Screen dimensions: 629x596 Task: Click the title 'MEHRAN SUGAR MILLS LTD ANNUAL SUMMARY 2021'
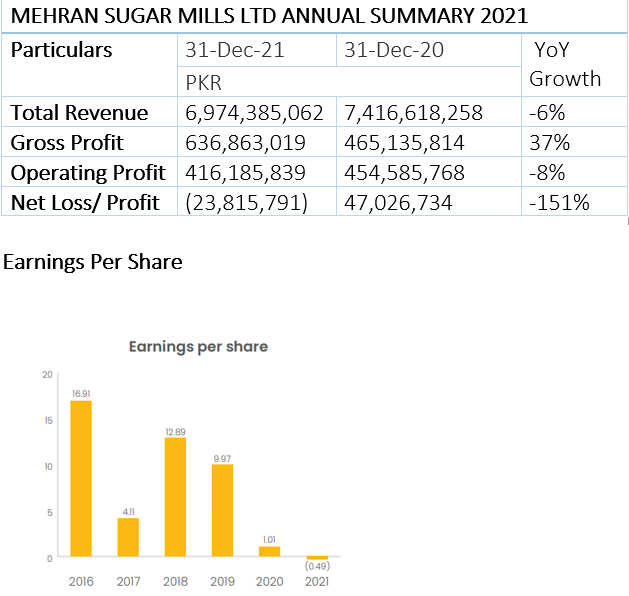click(269, 16)
